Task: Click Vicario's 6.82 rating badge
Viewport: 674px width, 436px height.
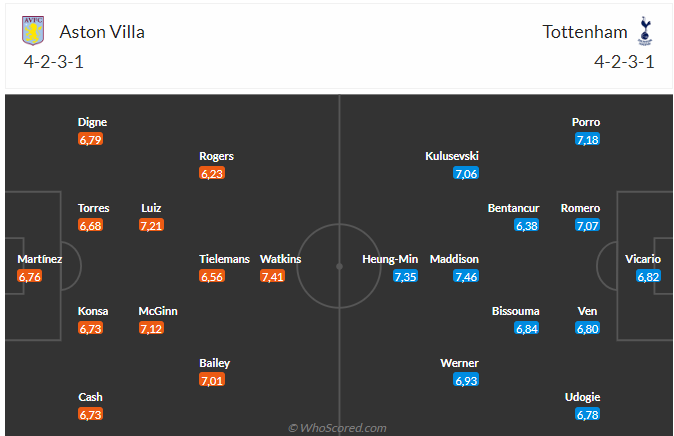Action: point(648,277)
